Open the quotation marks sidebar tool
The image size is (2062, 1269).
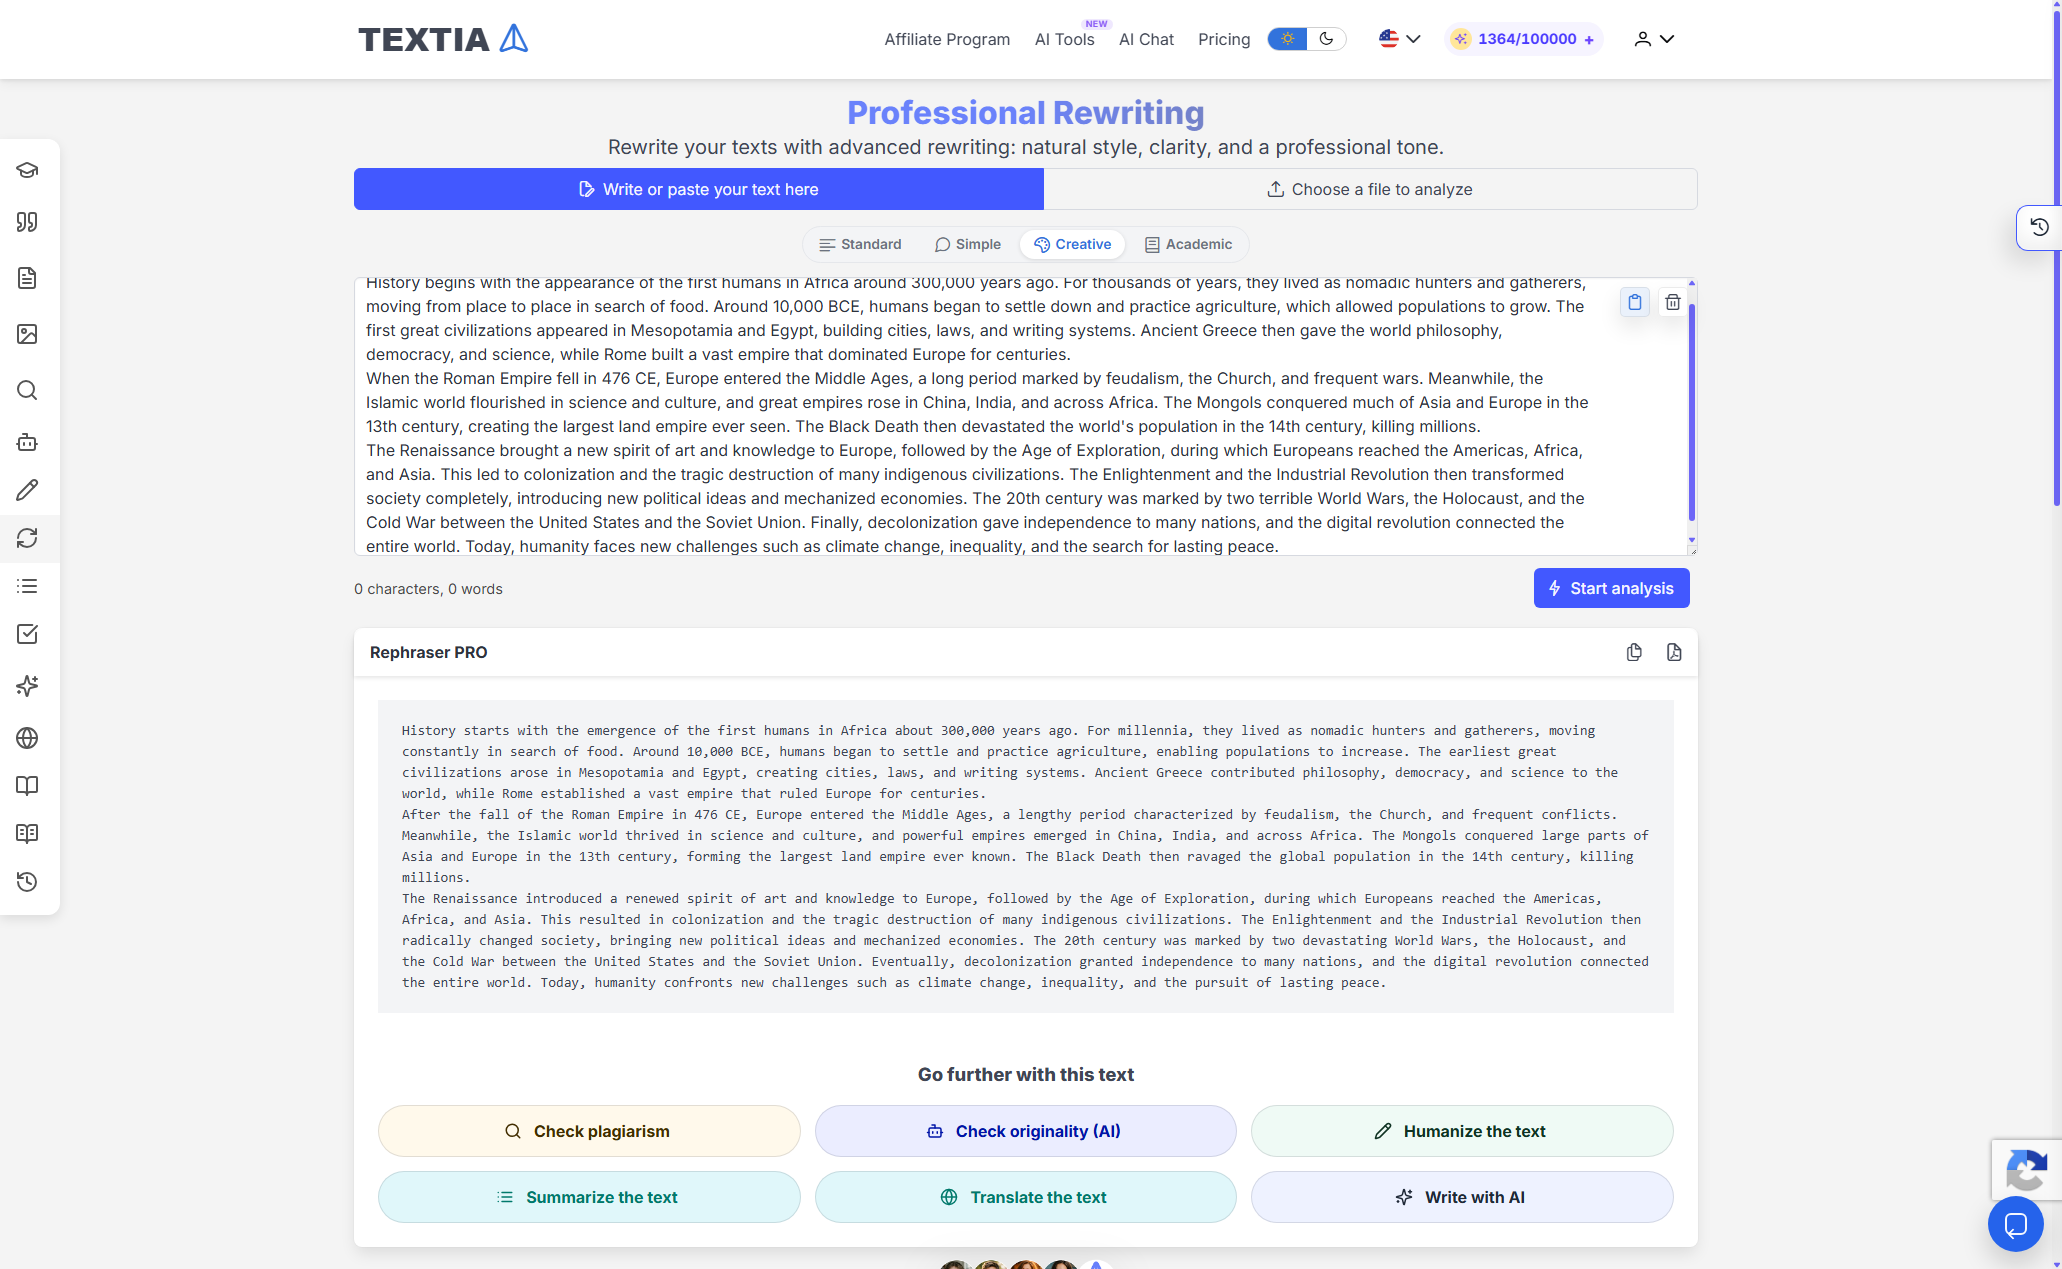(27, 222)
